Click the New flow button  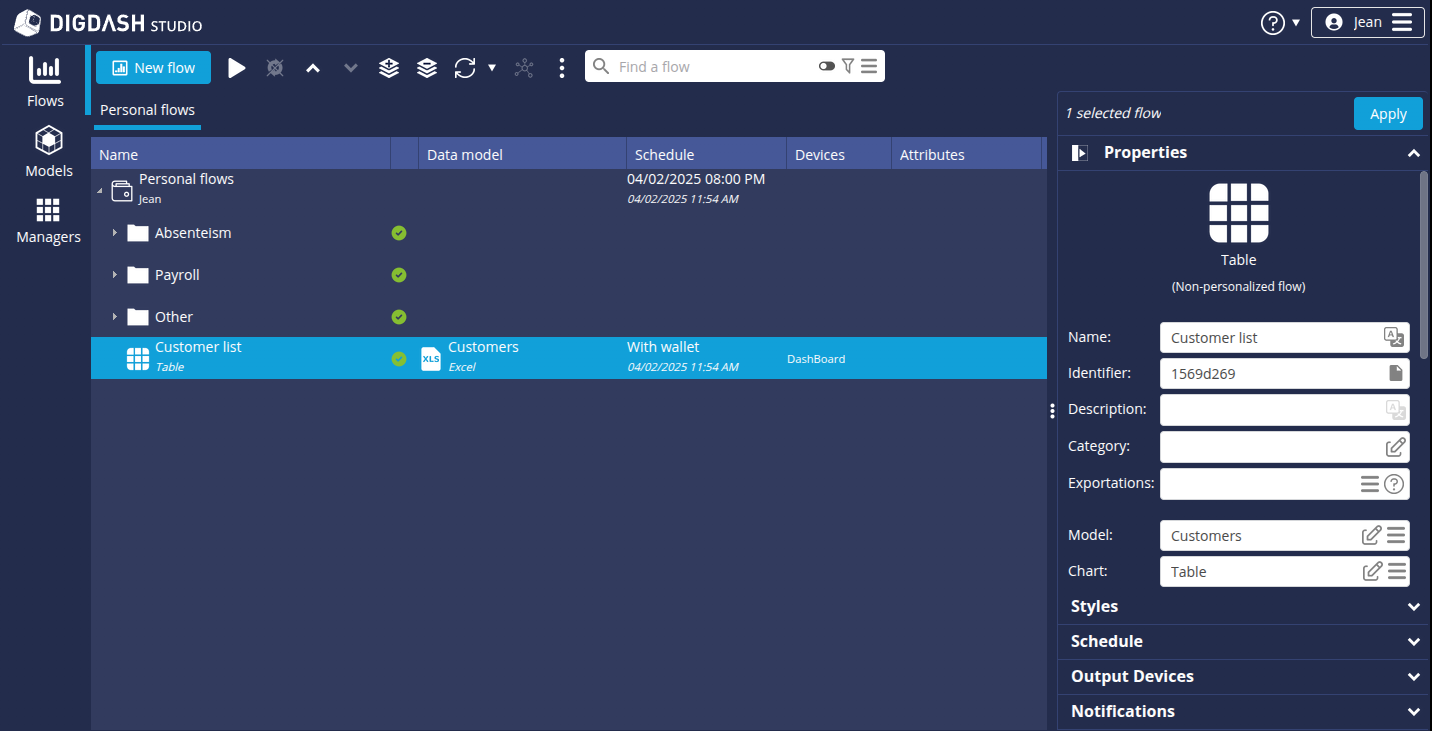pos(153,68)
